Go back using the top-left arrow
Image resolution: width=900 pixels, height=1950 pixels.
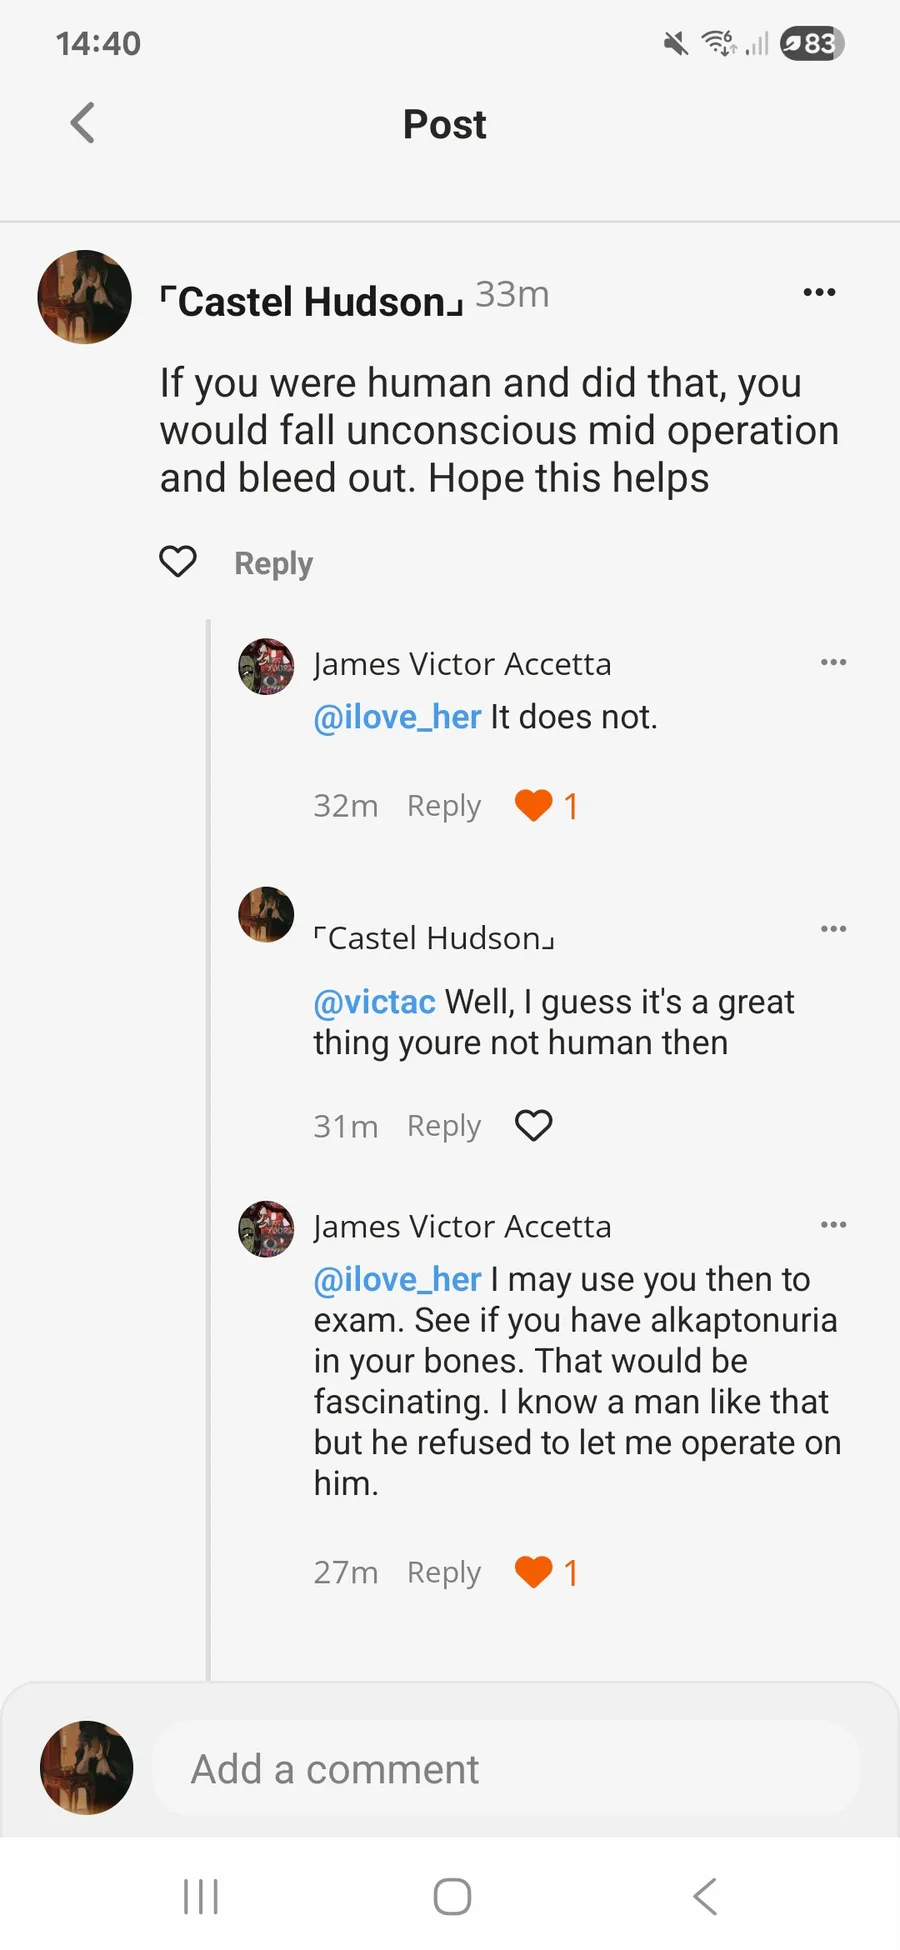tap(83, 124)
